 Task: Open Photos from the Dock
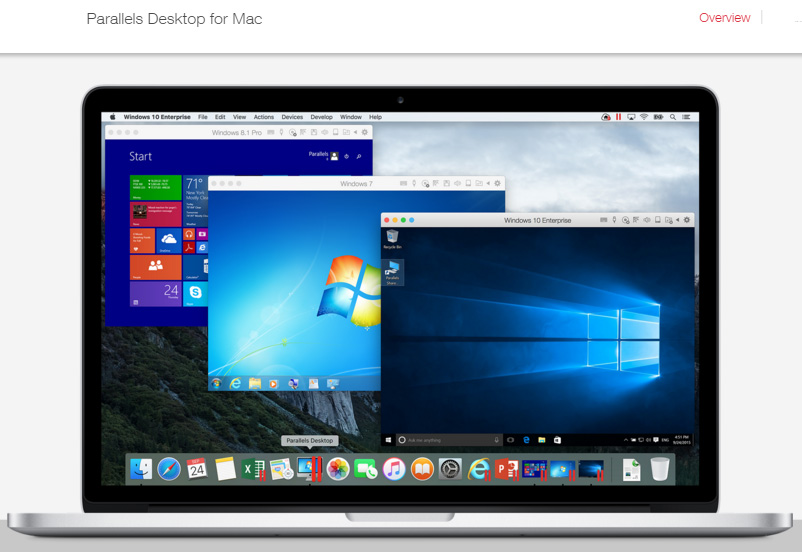(x=338, y=469)
